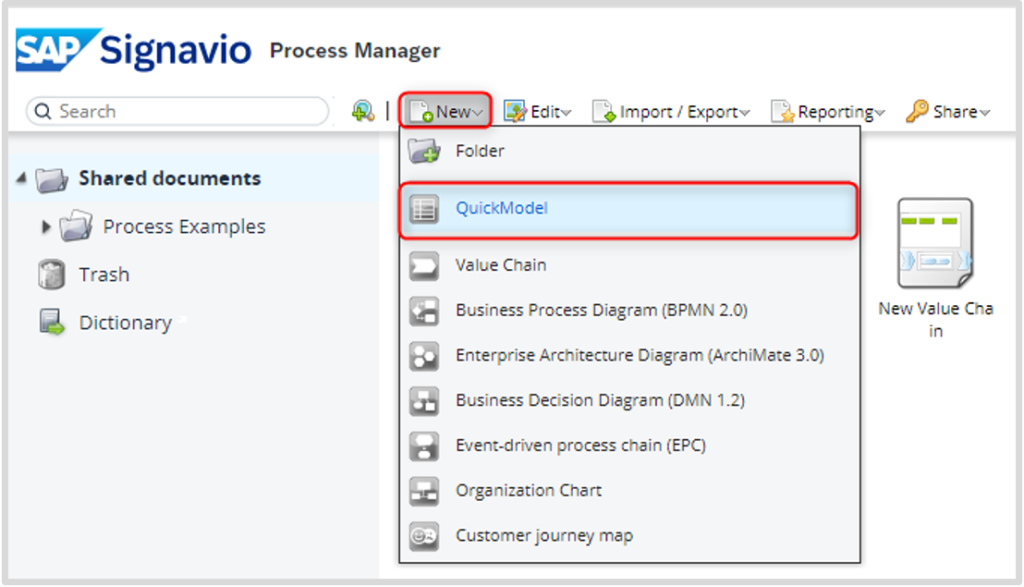Open the Reporting dropdown menu
Viewport: 1024px width, 587px height.
[x=827, y=112]
